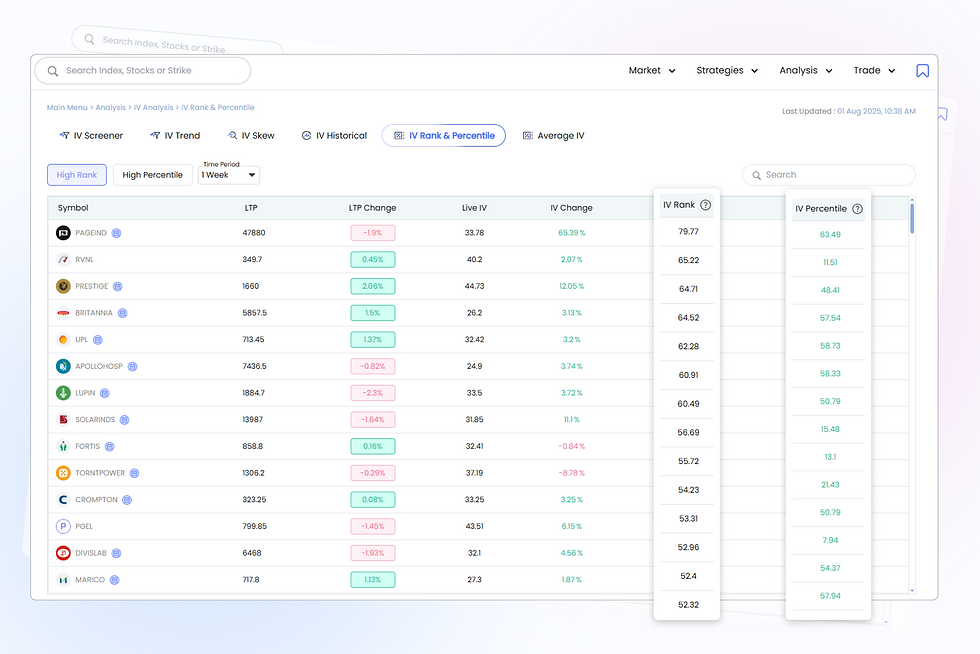Click the 79.77 IV Rank value
980x654 pixels.
tap(688, 232)
